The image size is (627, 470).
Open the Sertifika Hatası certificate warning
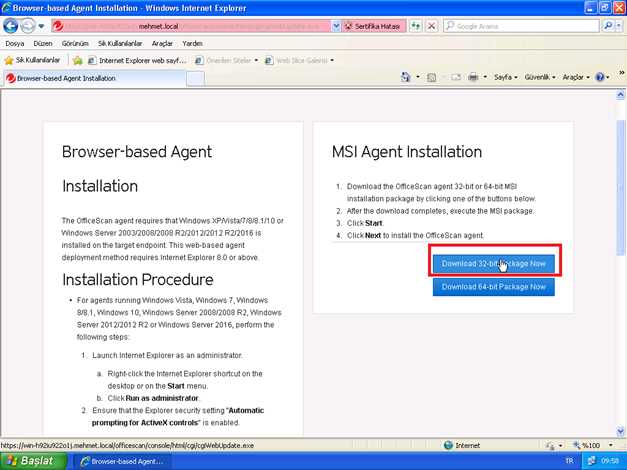(x=373, y=26)
